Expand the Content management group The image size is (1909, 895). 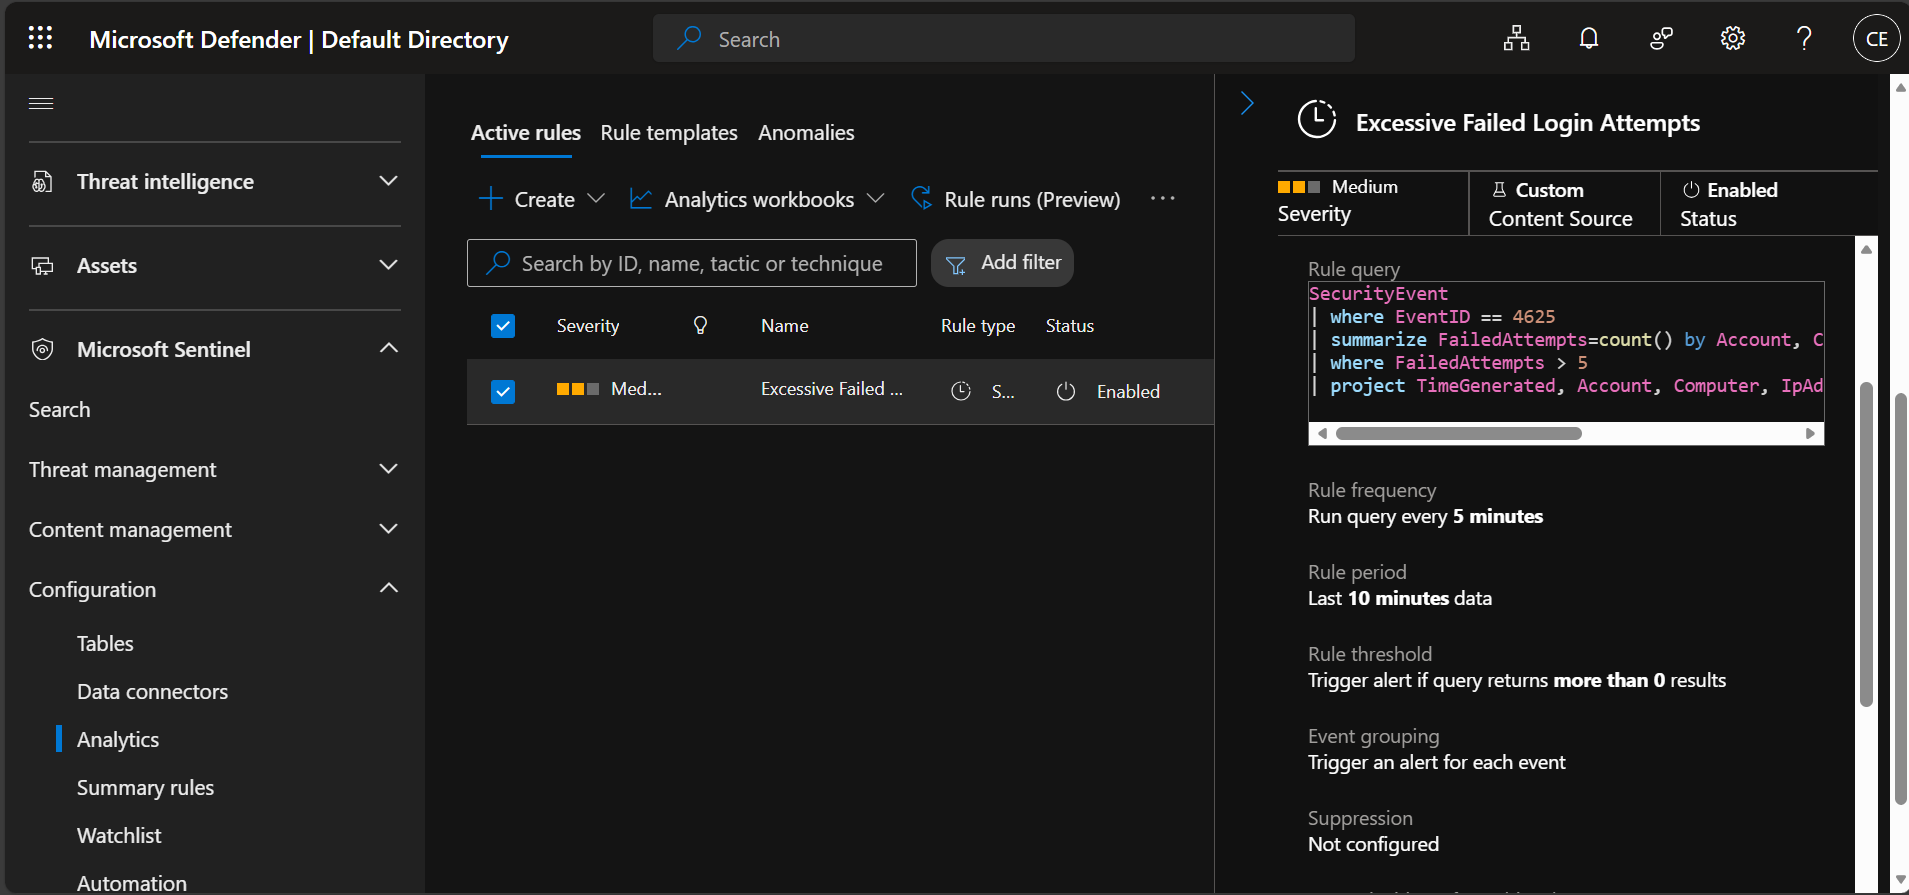389,529
